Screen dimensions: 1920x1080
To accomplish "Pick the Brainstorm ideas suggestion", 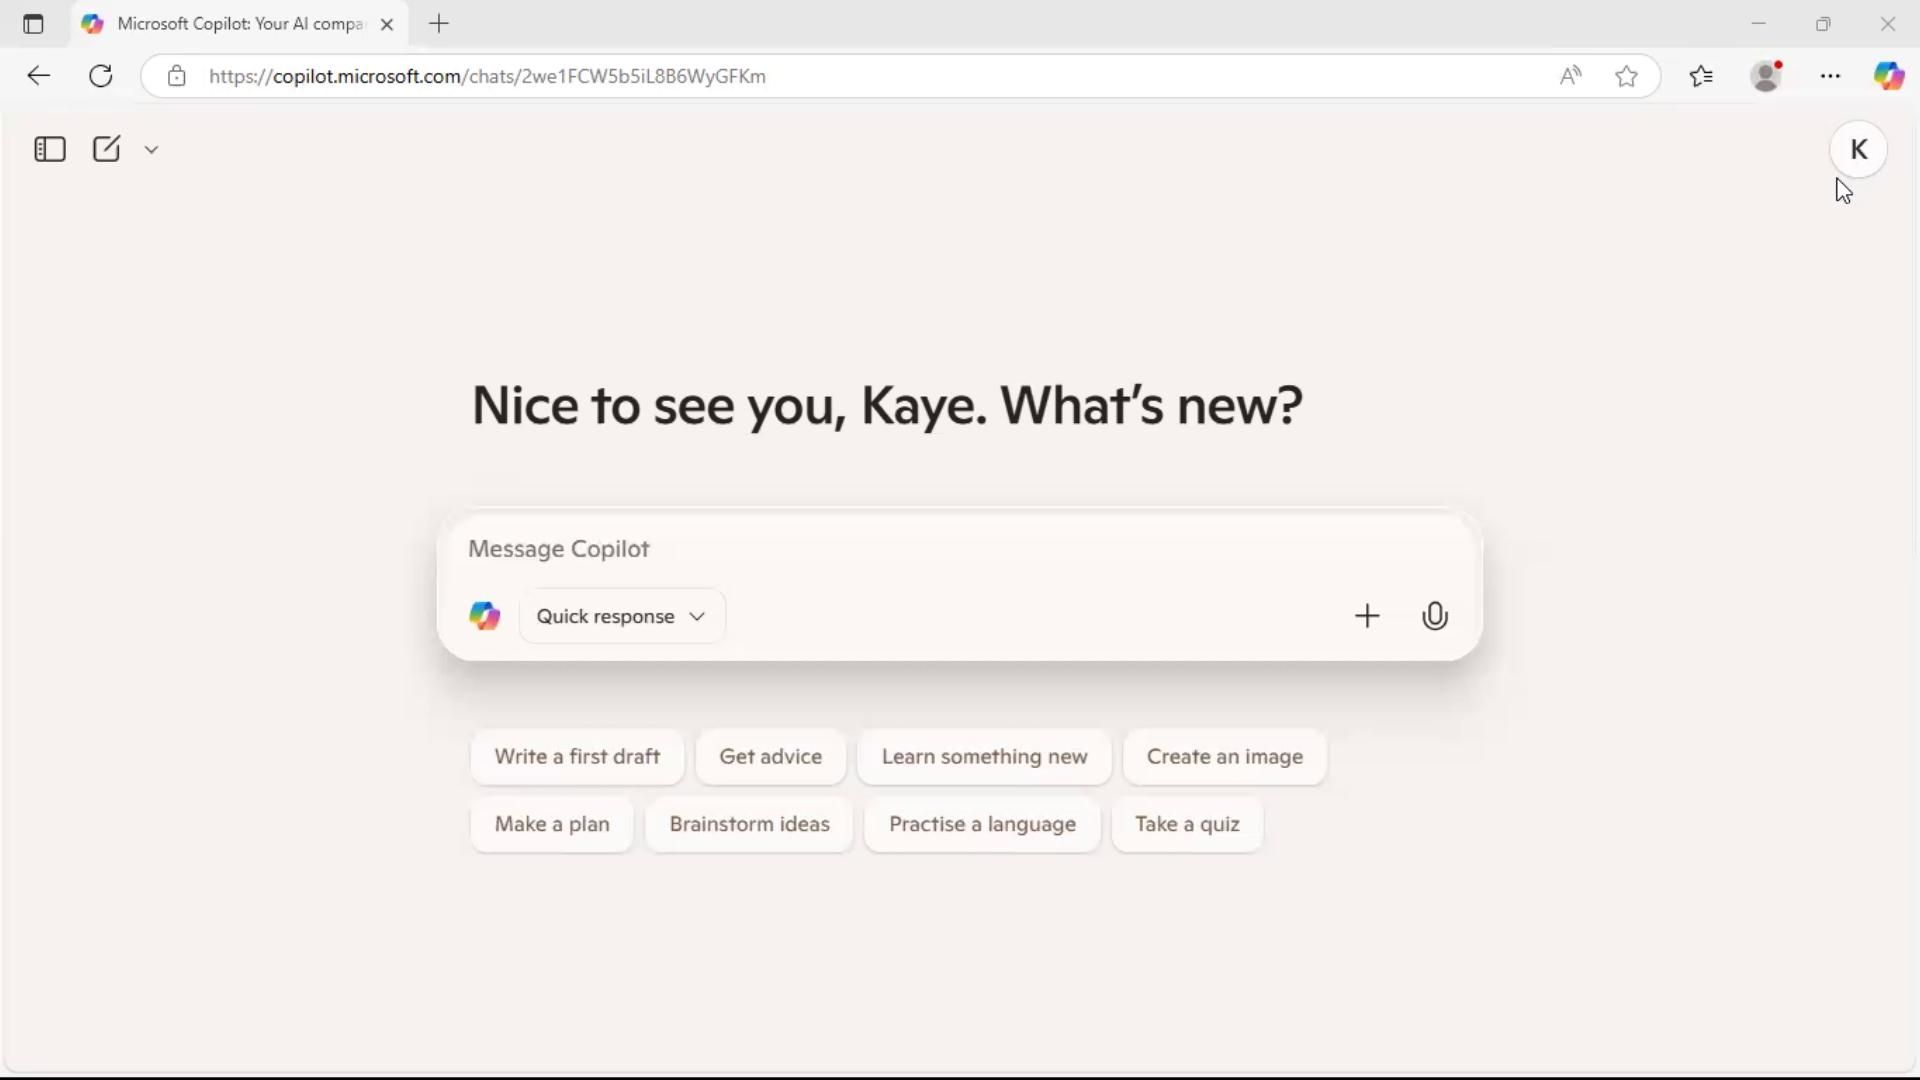I will (750, 825).
